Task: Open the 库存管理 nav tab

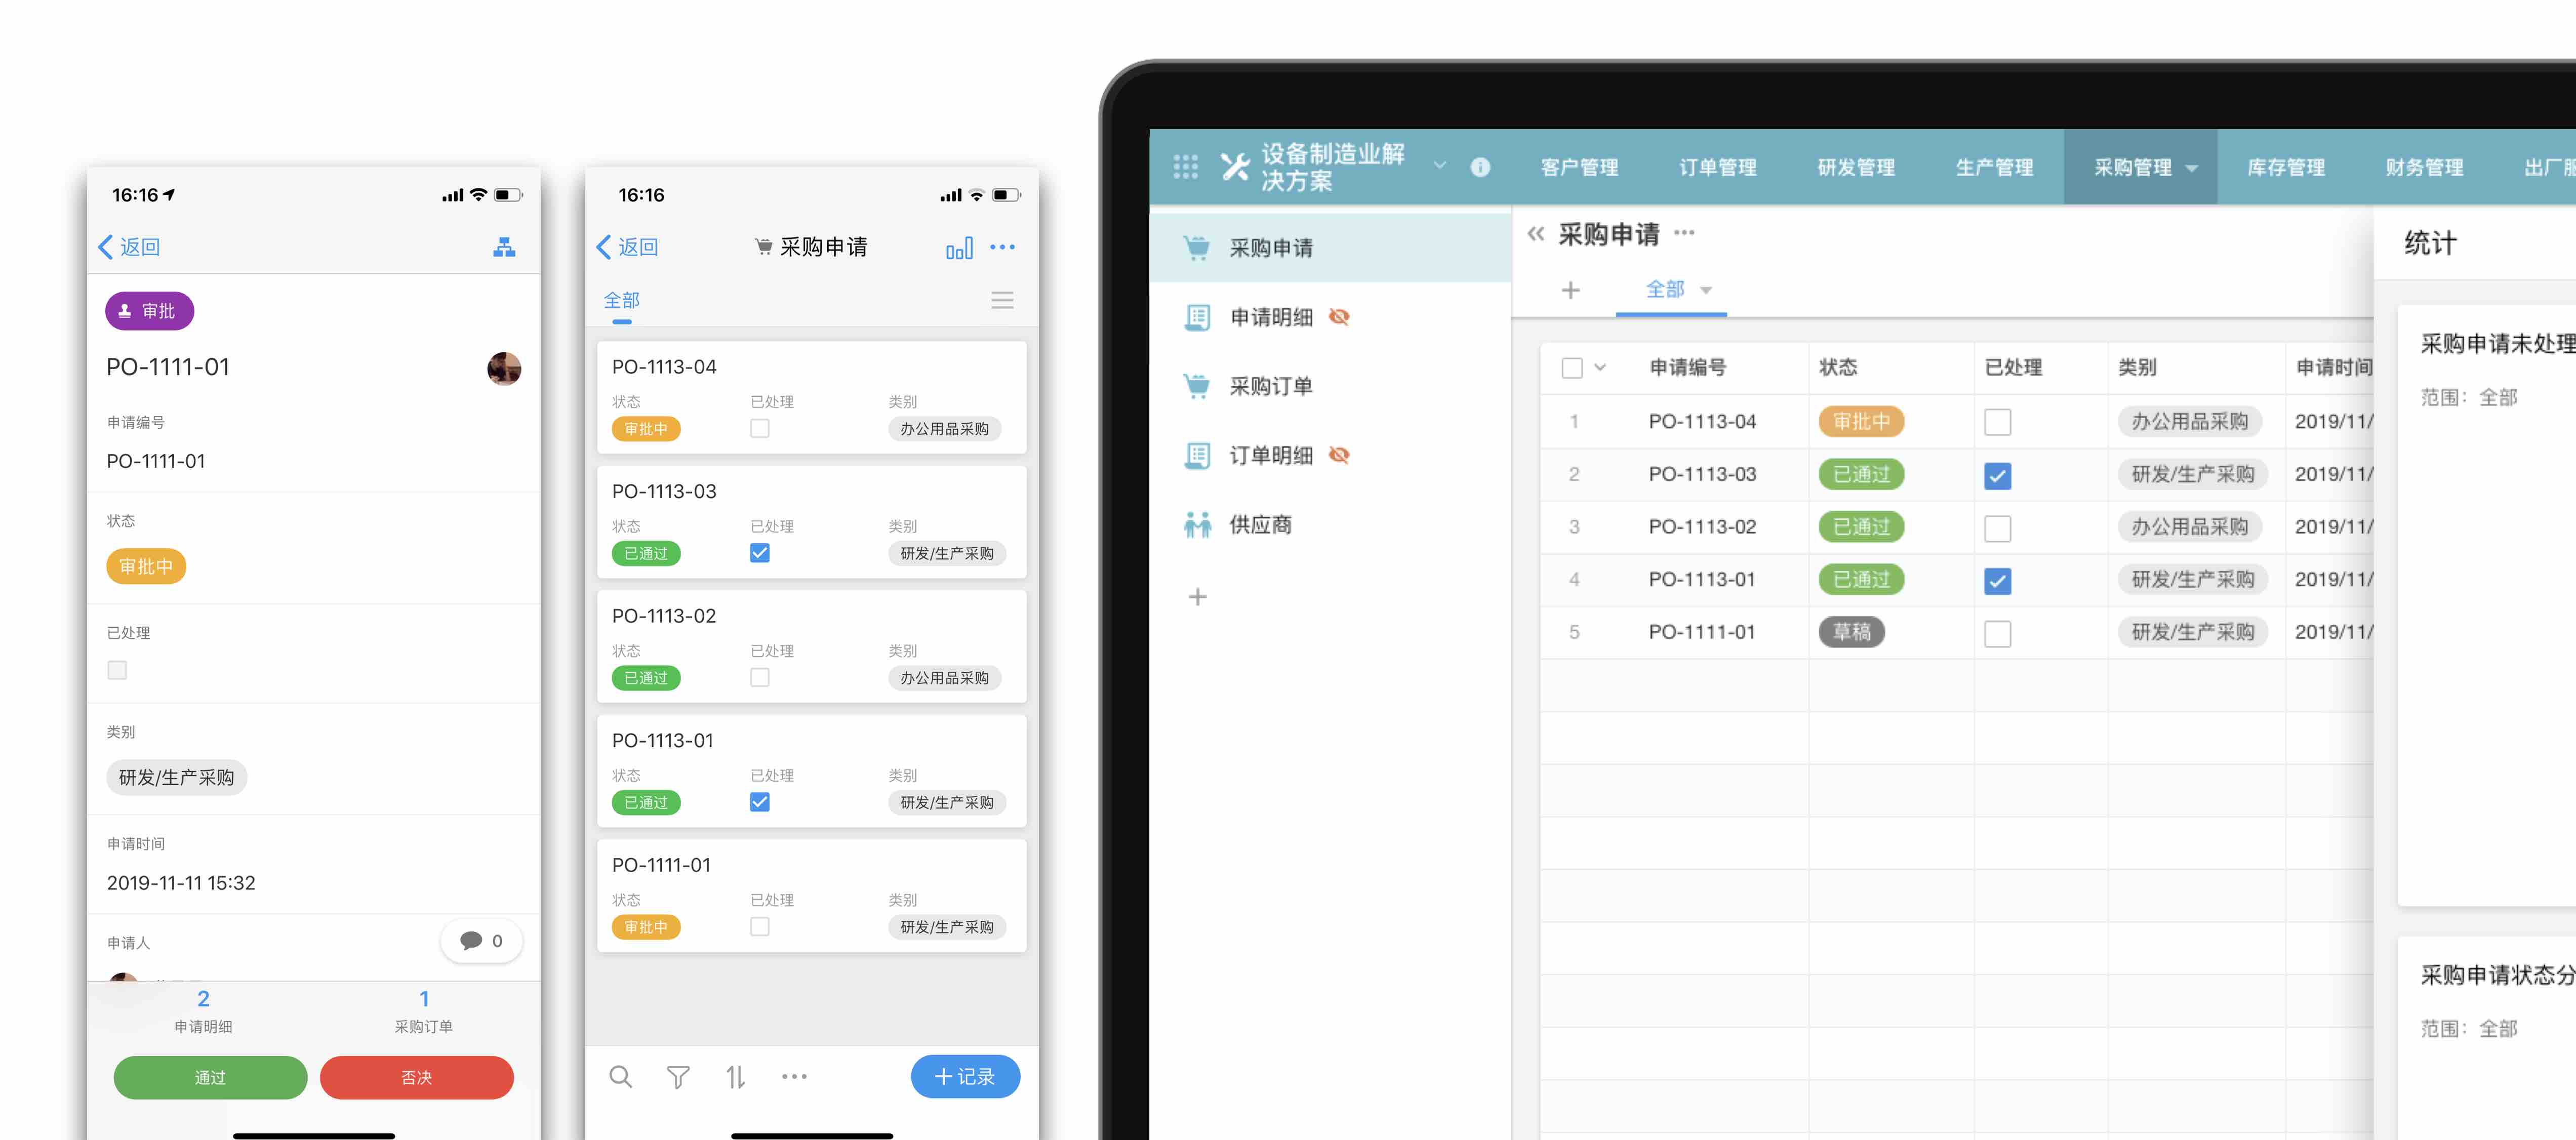Action: [x=2286, y=167]
